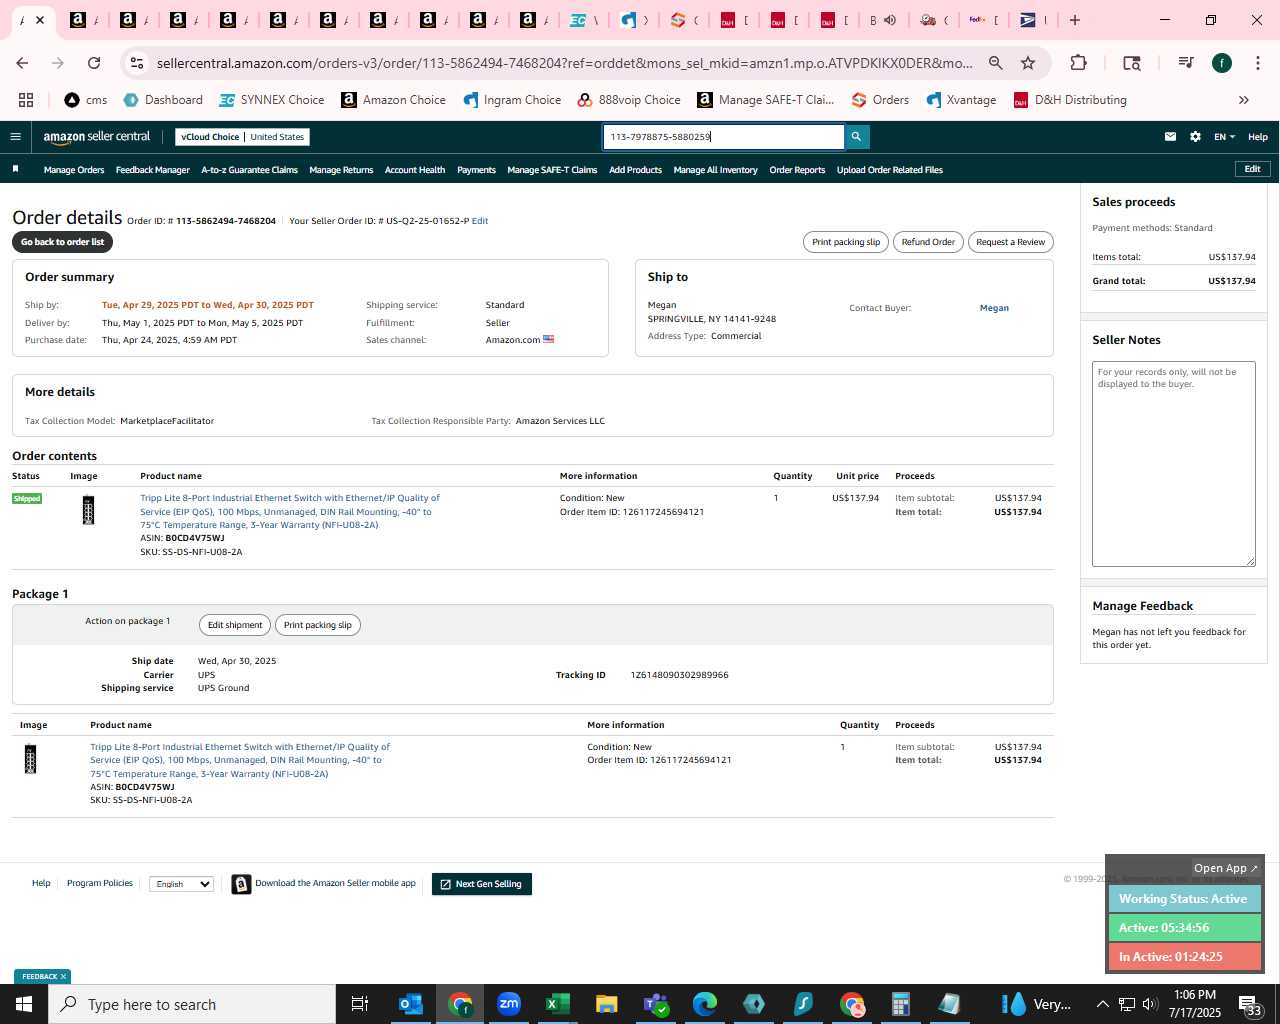Expand the system tray hidden icons arrow

[x=1102, y=1004]
